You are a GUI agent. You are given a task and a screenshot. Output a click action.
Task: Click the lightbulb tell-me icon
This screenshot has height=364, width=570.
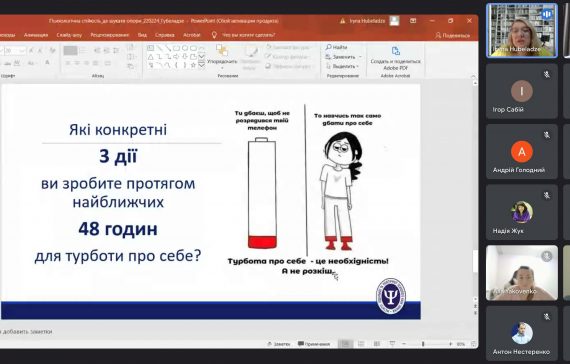(214, 35)
